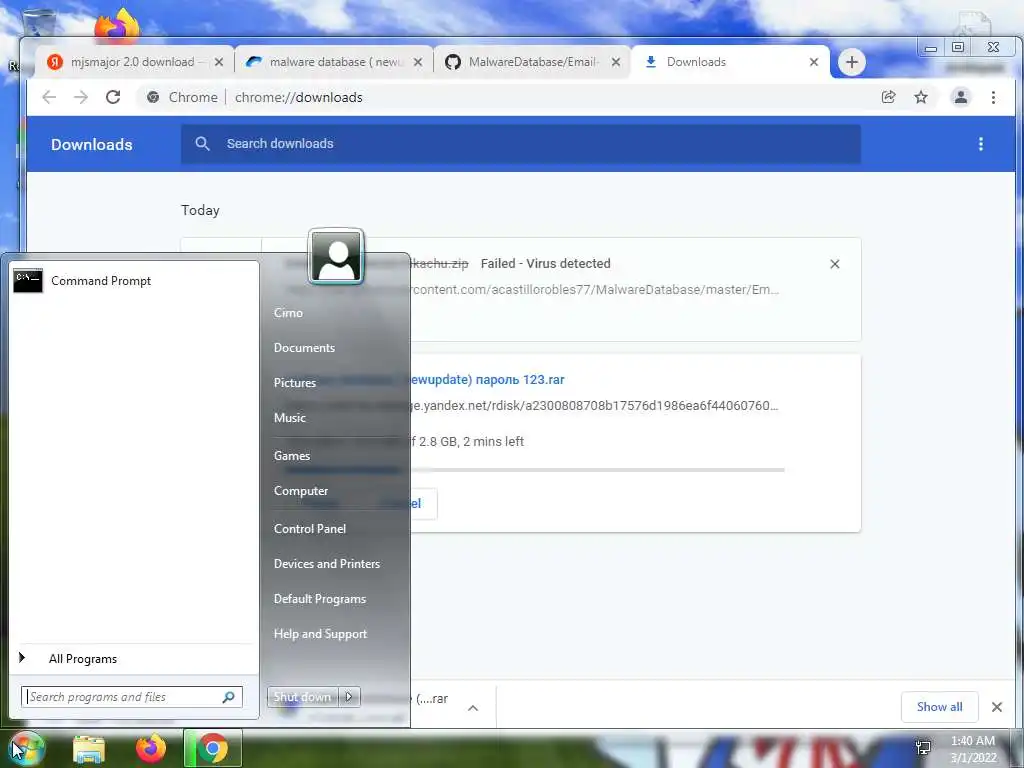Close the MalwareDatabase GitHub tab
The image size is (1024, 768).
[x=616, y=62]
